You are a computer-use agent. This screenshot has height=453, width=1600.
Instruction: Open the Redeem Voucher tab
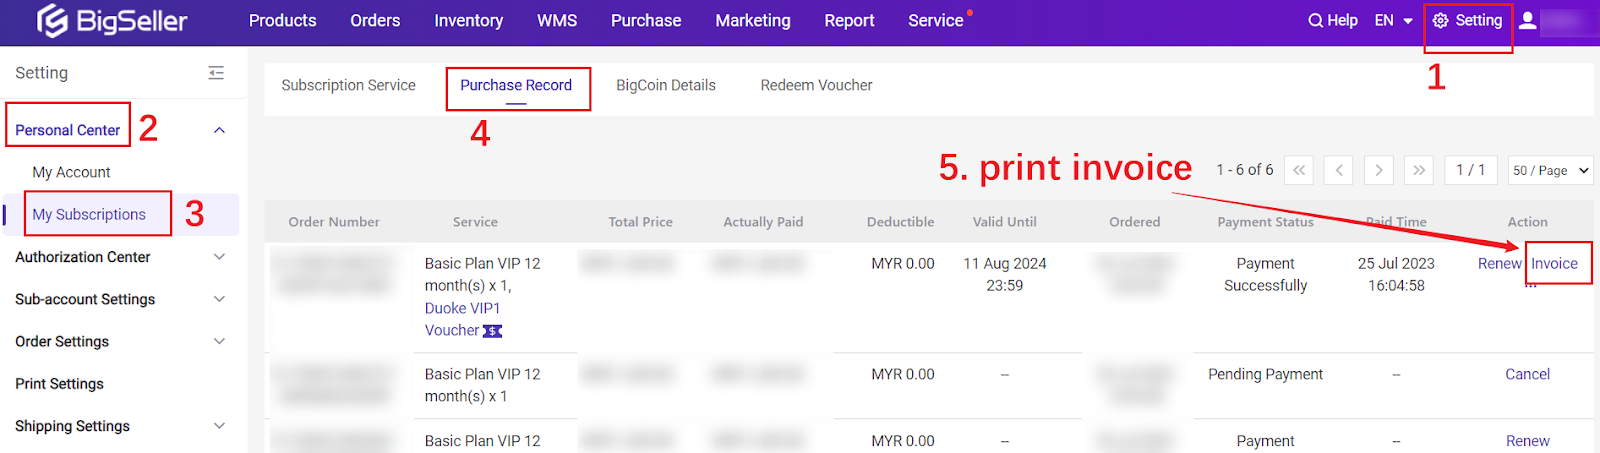pyautogui.click(x=816, y=86)
